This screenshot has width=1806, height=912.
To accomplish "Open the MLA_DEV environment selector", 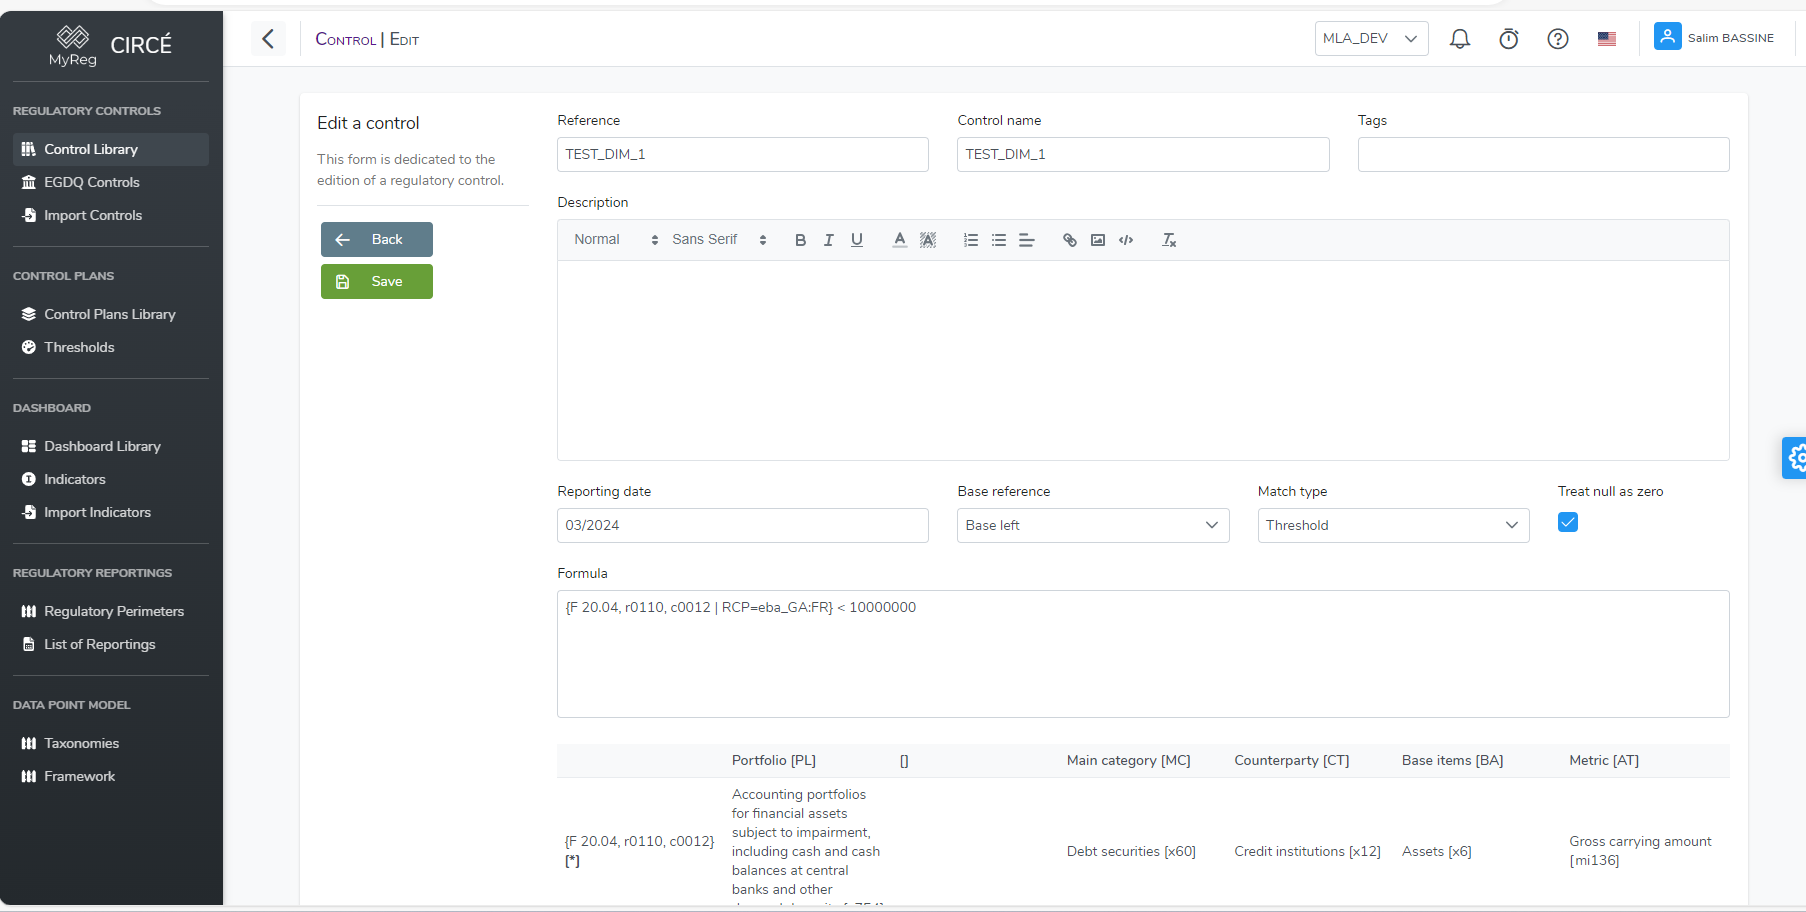I will (1370, 39).
